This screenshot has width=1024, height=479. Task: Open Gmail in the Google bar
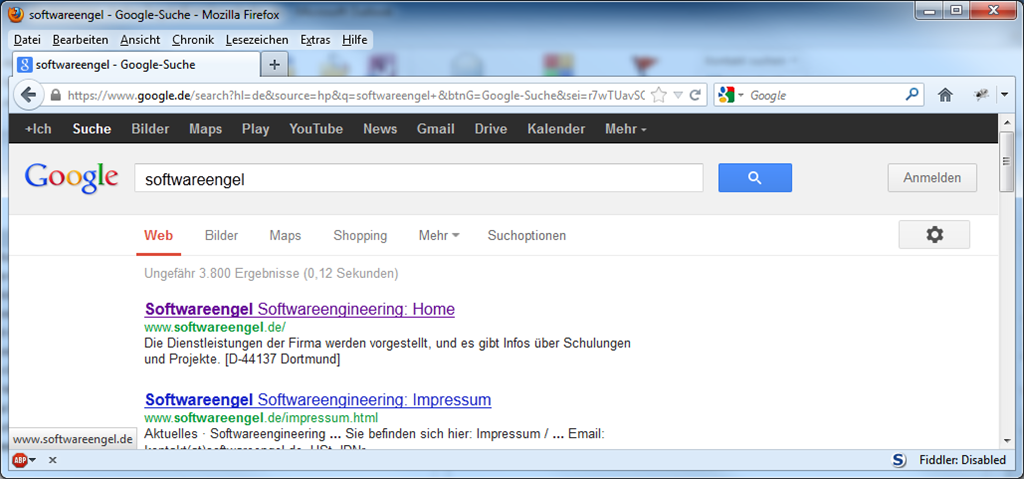click(x=436, y=129)
